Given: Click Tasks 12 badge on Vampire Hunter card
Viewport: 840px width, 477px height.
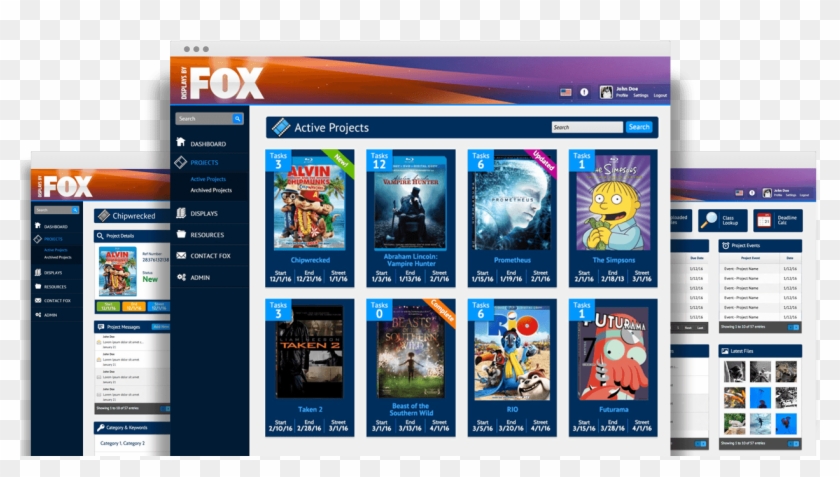Looking at the screenshot, I should pos(379,160).
